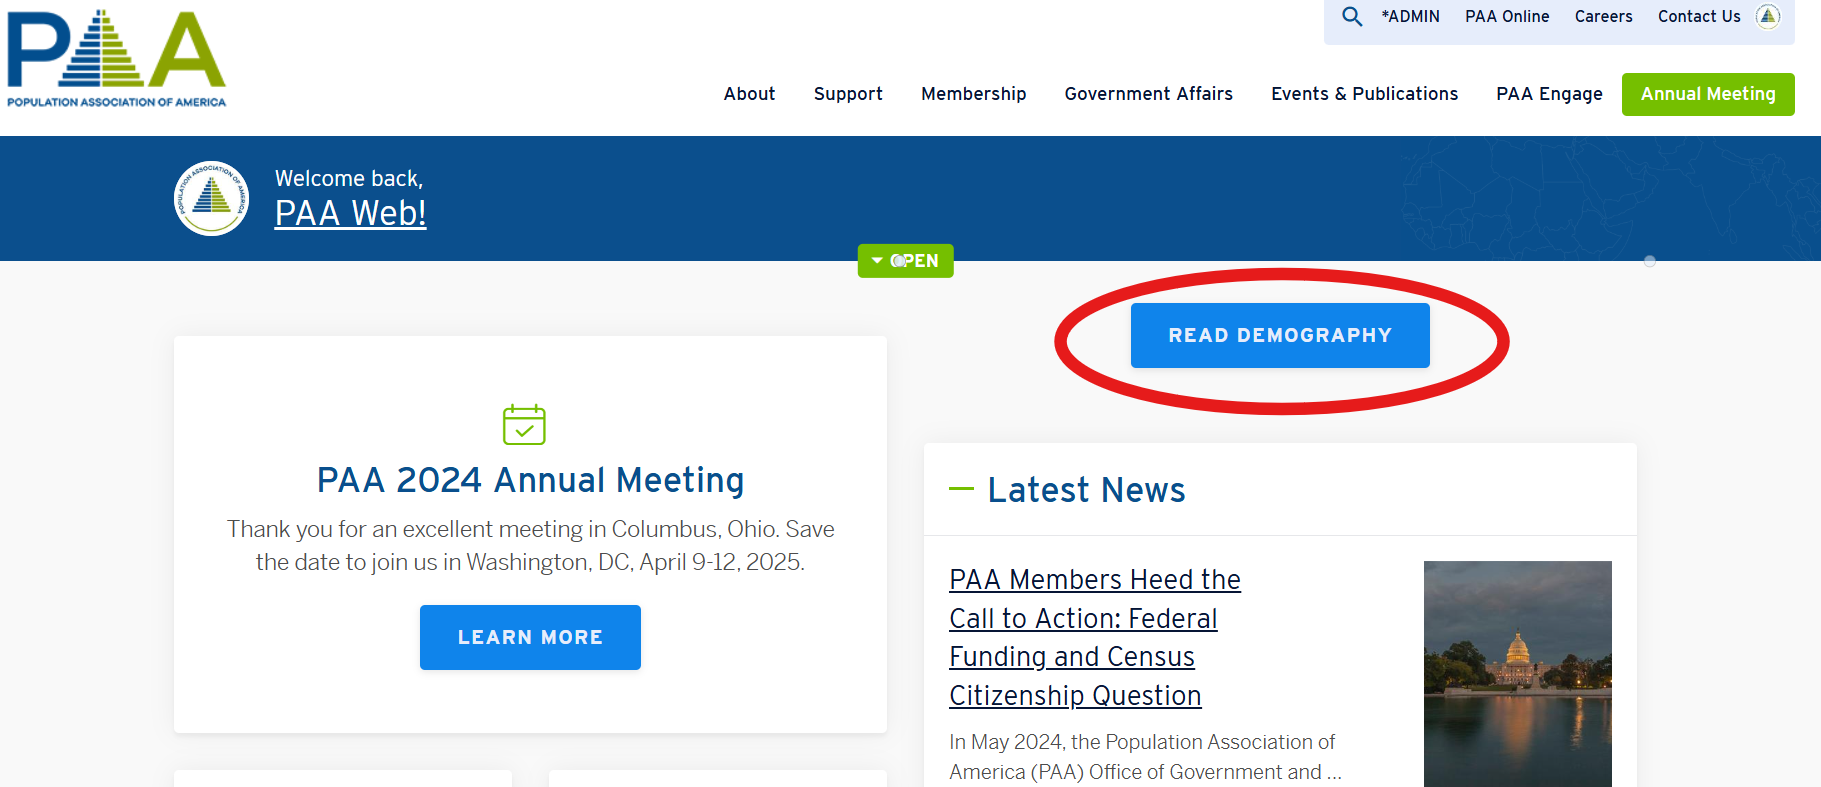Expand the green OPEN toggle tab
Image resolution: width=1821 pixels, height=787 pixels.
[x=905, y=261]
